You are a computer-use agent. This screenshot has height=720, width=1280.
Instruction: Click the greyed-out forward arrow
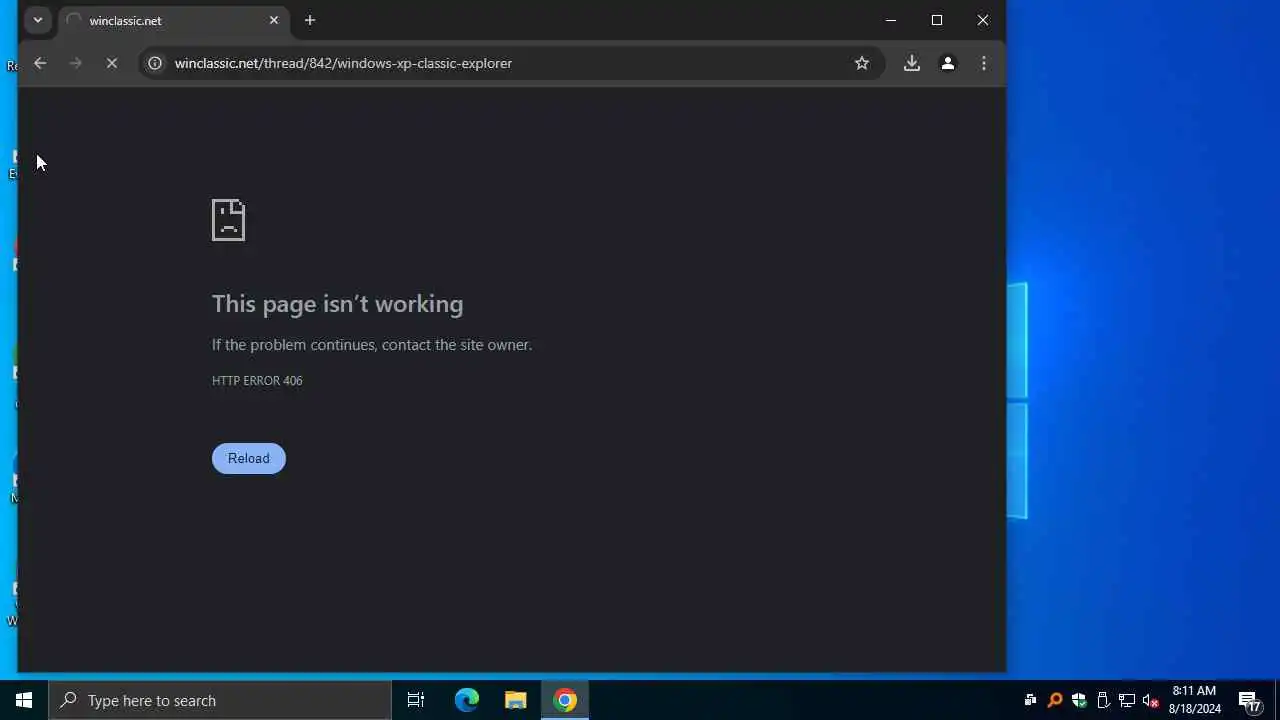click(x=76, y=63)
